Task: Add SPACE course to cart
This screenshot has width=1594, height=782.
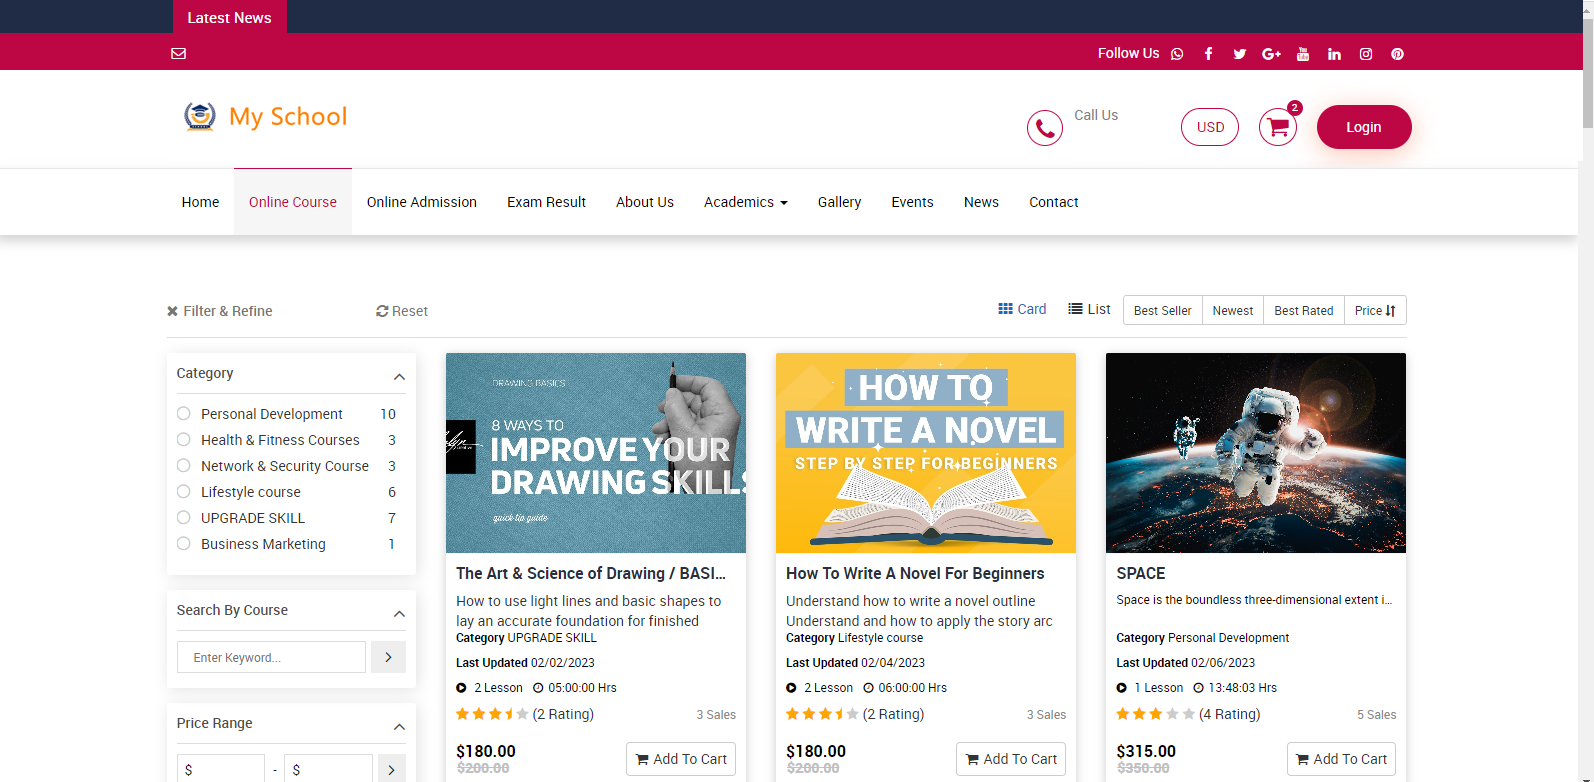Action: (x=1341, y=759)
